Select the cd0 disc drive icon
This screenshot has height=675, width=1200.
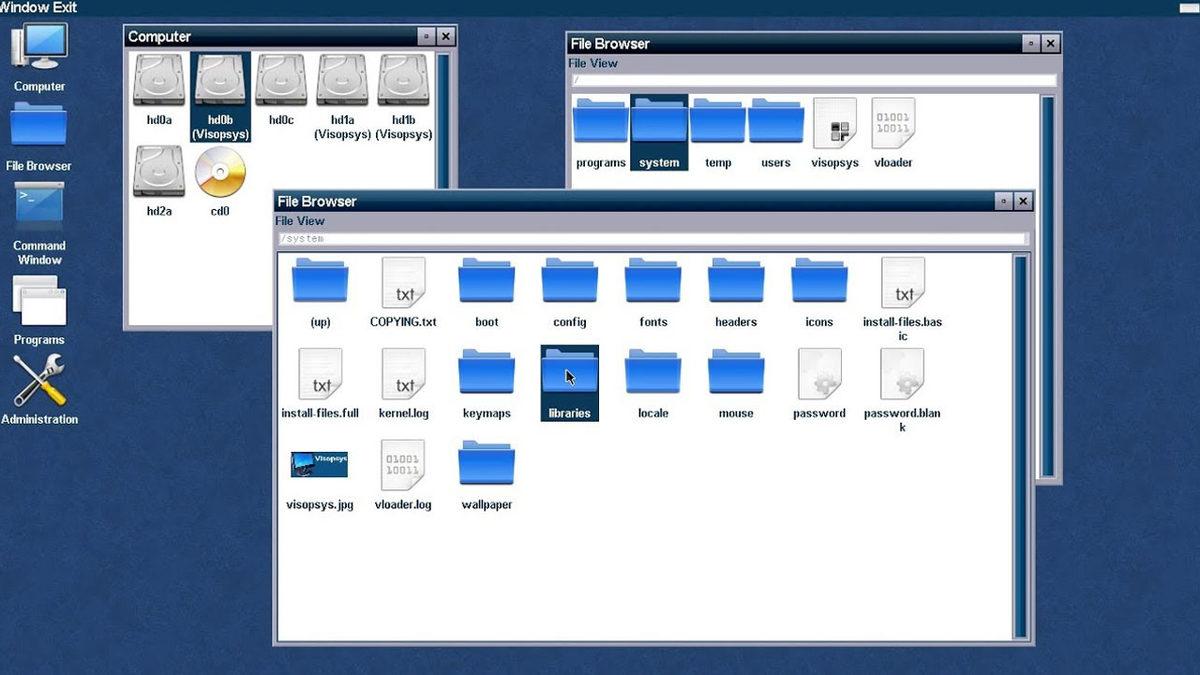click(x=220, y=173)
